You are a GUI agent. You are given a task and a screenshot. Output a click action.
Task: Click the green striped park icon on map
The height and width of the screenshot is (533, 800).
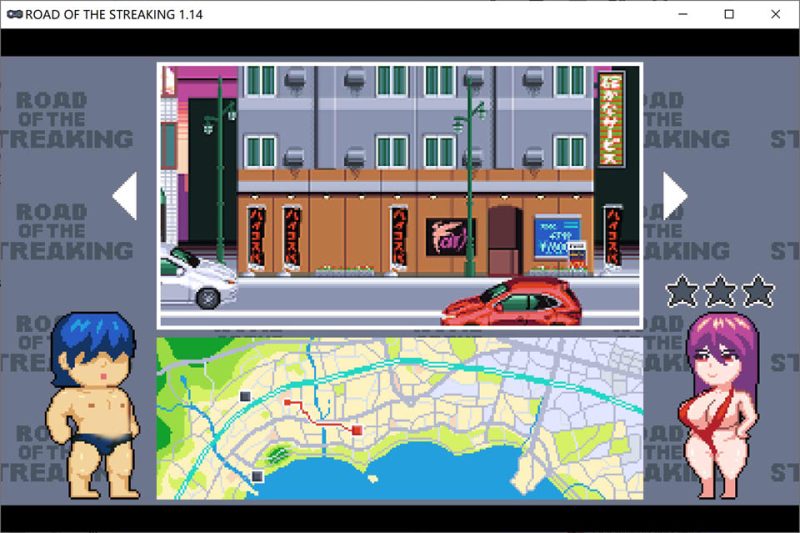coord(280,453)
